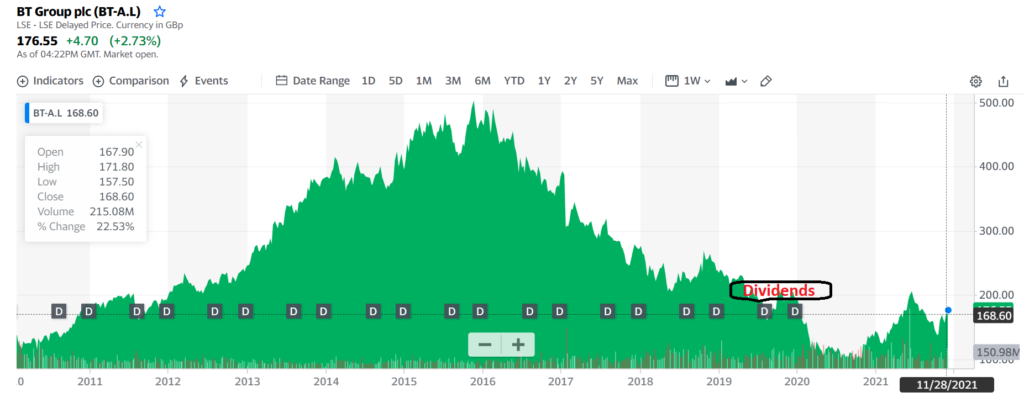Screen dimensions: 1024x403
Task: Select the 2Y time range
Action: [x=571, y=81]
